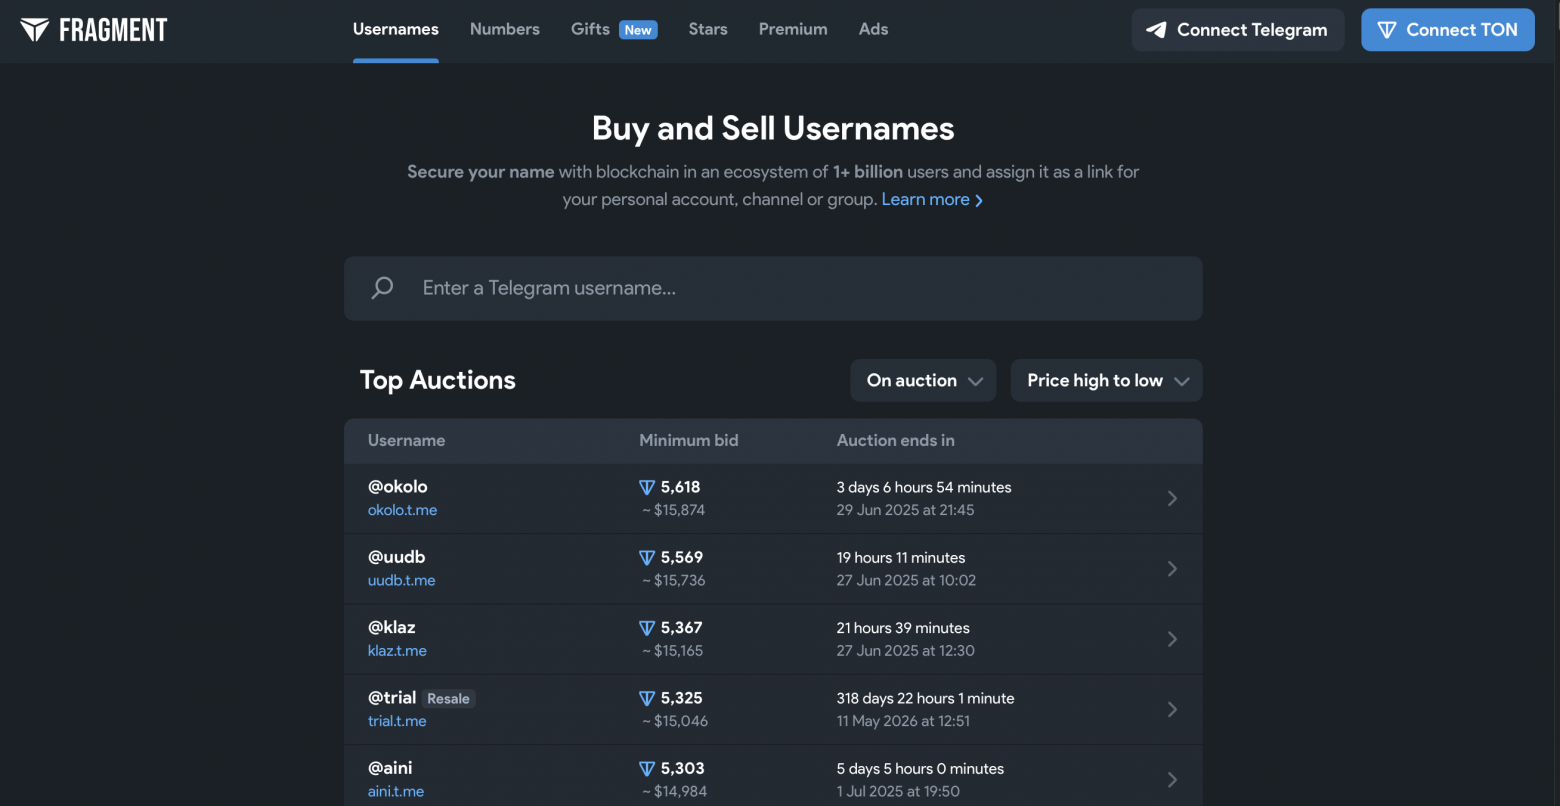This screenshot has height=806, width=1560.
Task: Go to the Stars tab
Action: 708,30
